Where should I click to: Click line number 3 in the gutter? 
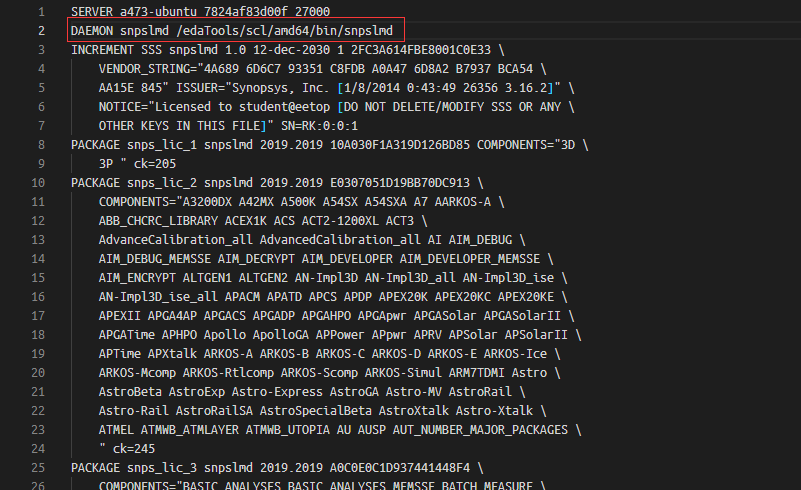tap(41, 50)
